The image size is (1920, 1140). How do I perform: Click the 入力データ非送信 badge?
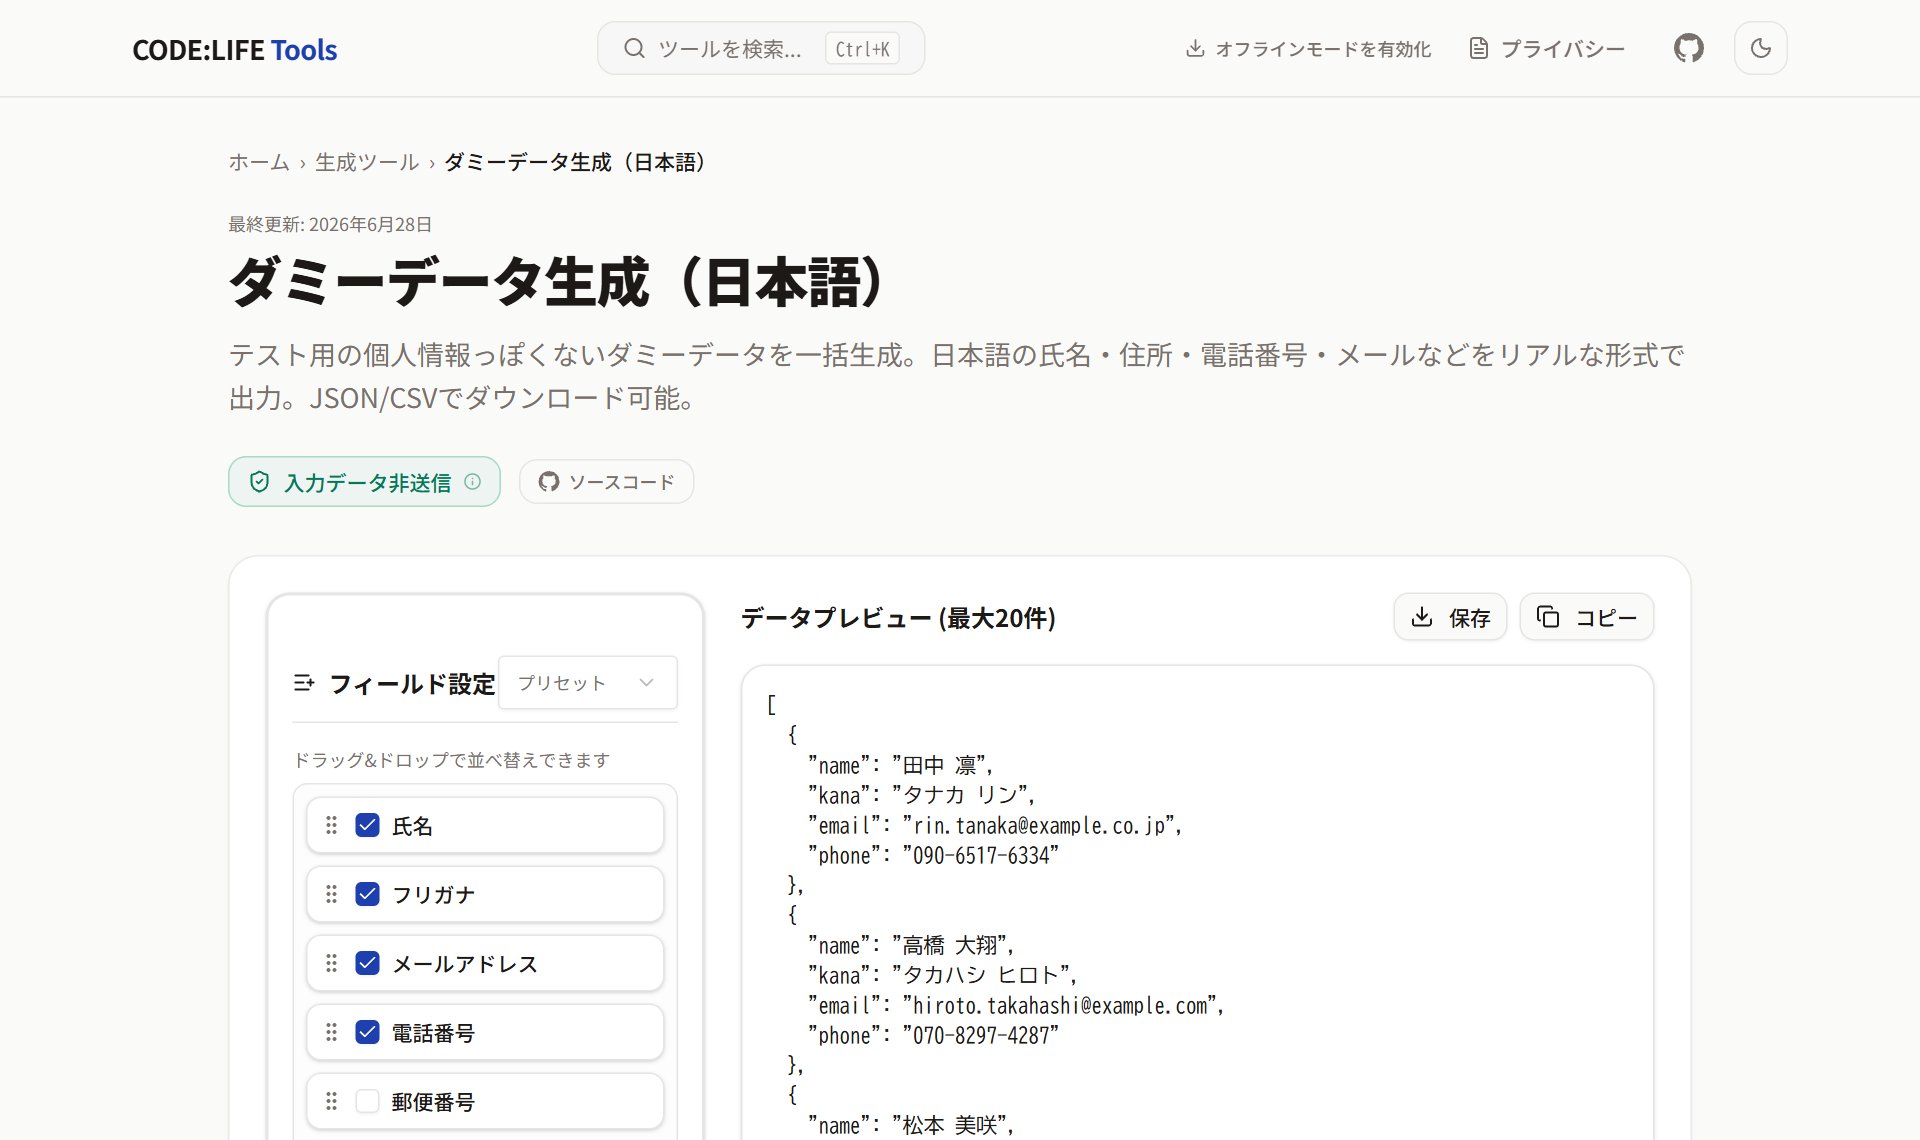pyautogui.click(x=364, y=482)
